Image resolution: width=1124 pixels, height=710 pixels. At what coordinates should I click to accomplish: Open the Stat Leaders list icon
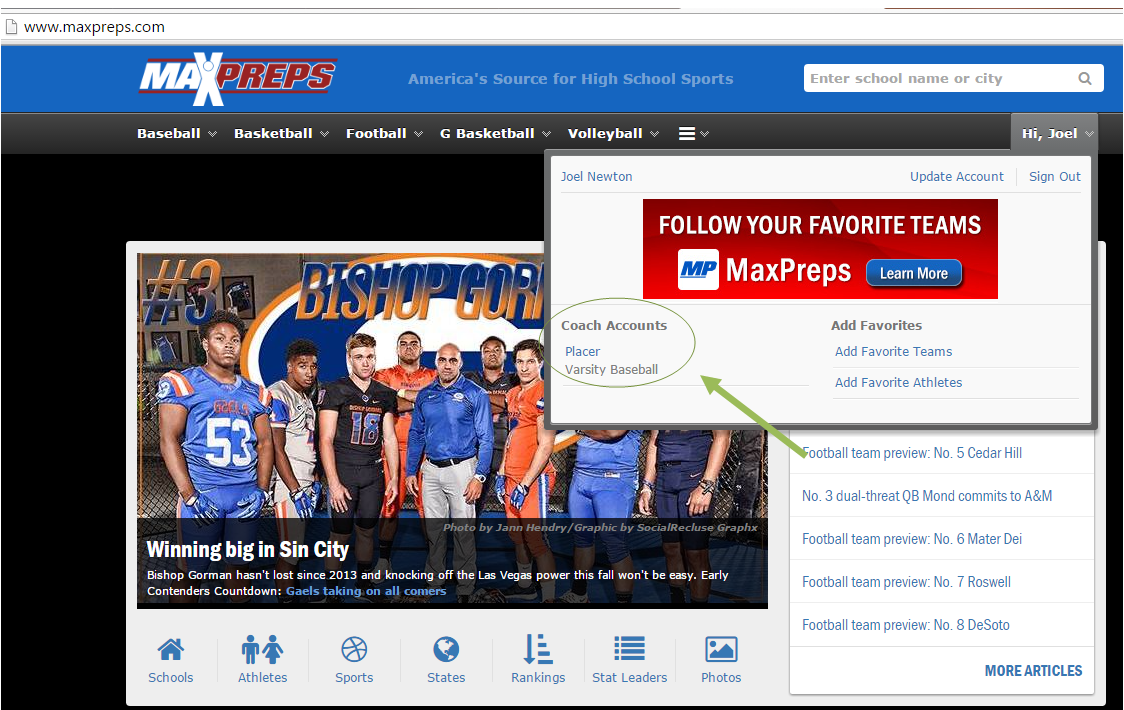coord(629,650)
